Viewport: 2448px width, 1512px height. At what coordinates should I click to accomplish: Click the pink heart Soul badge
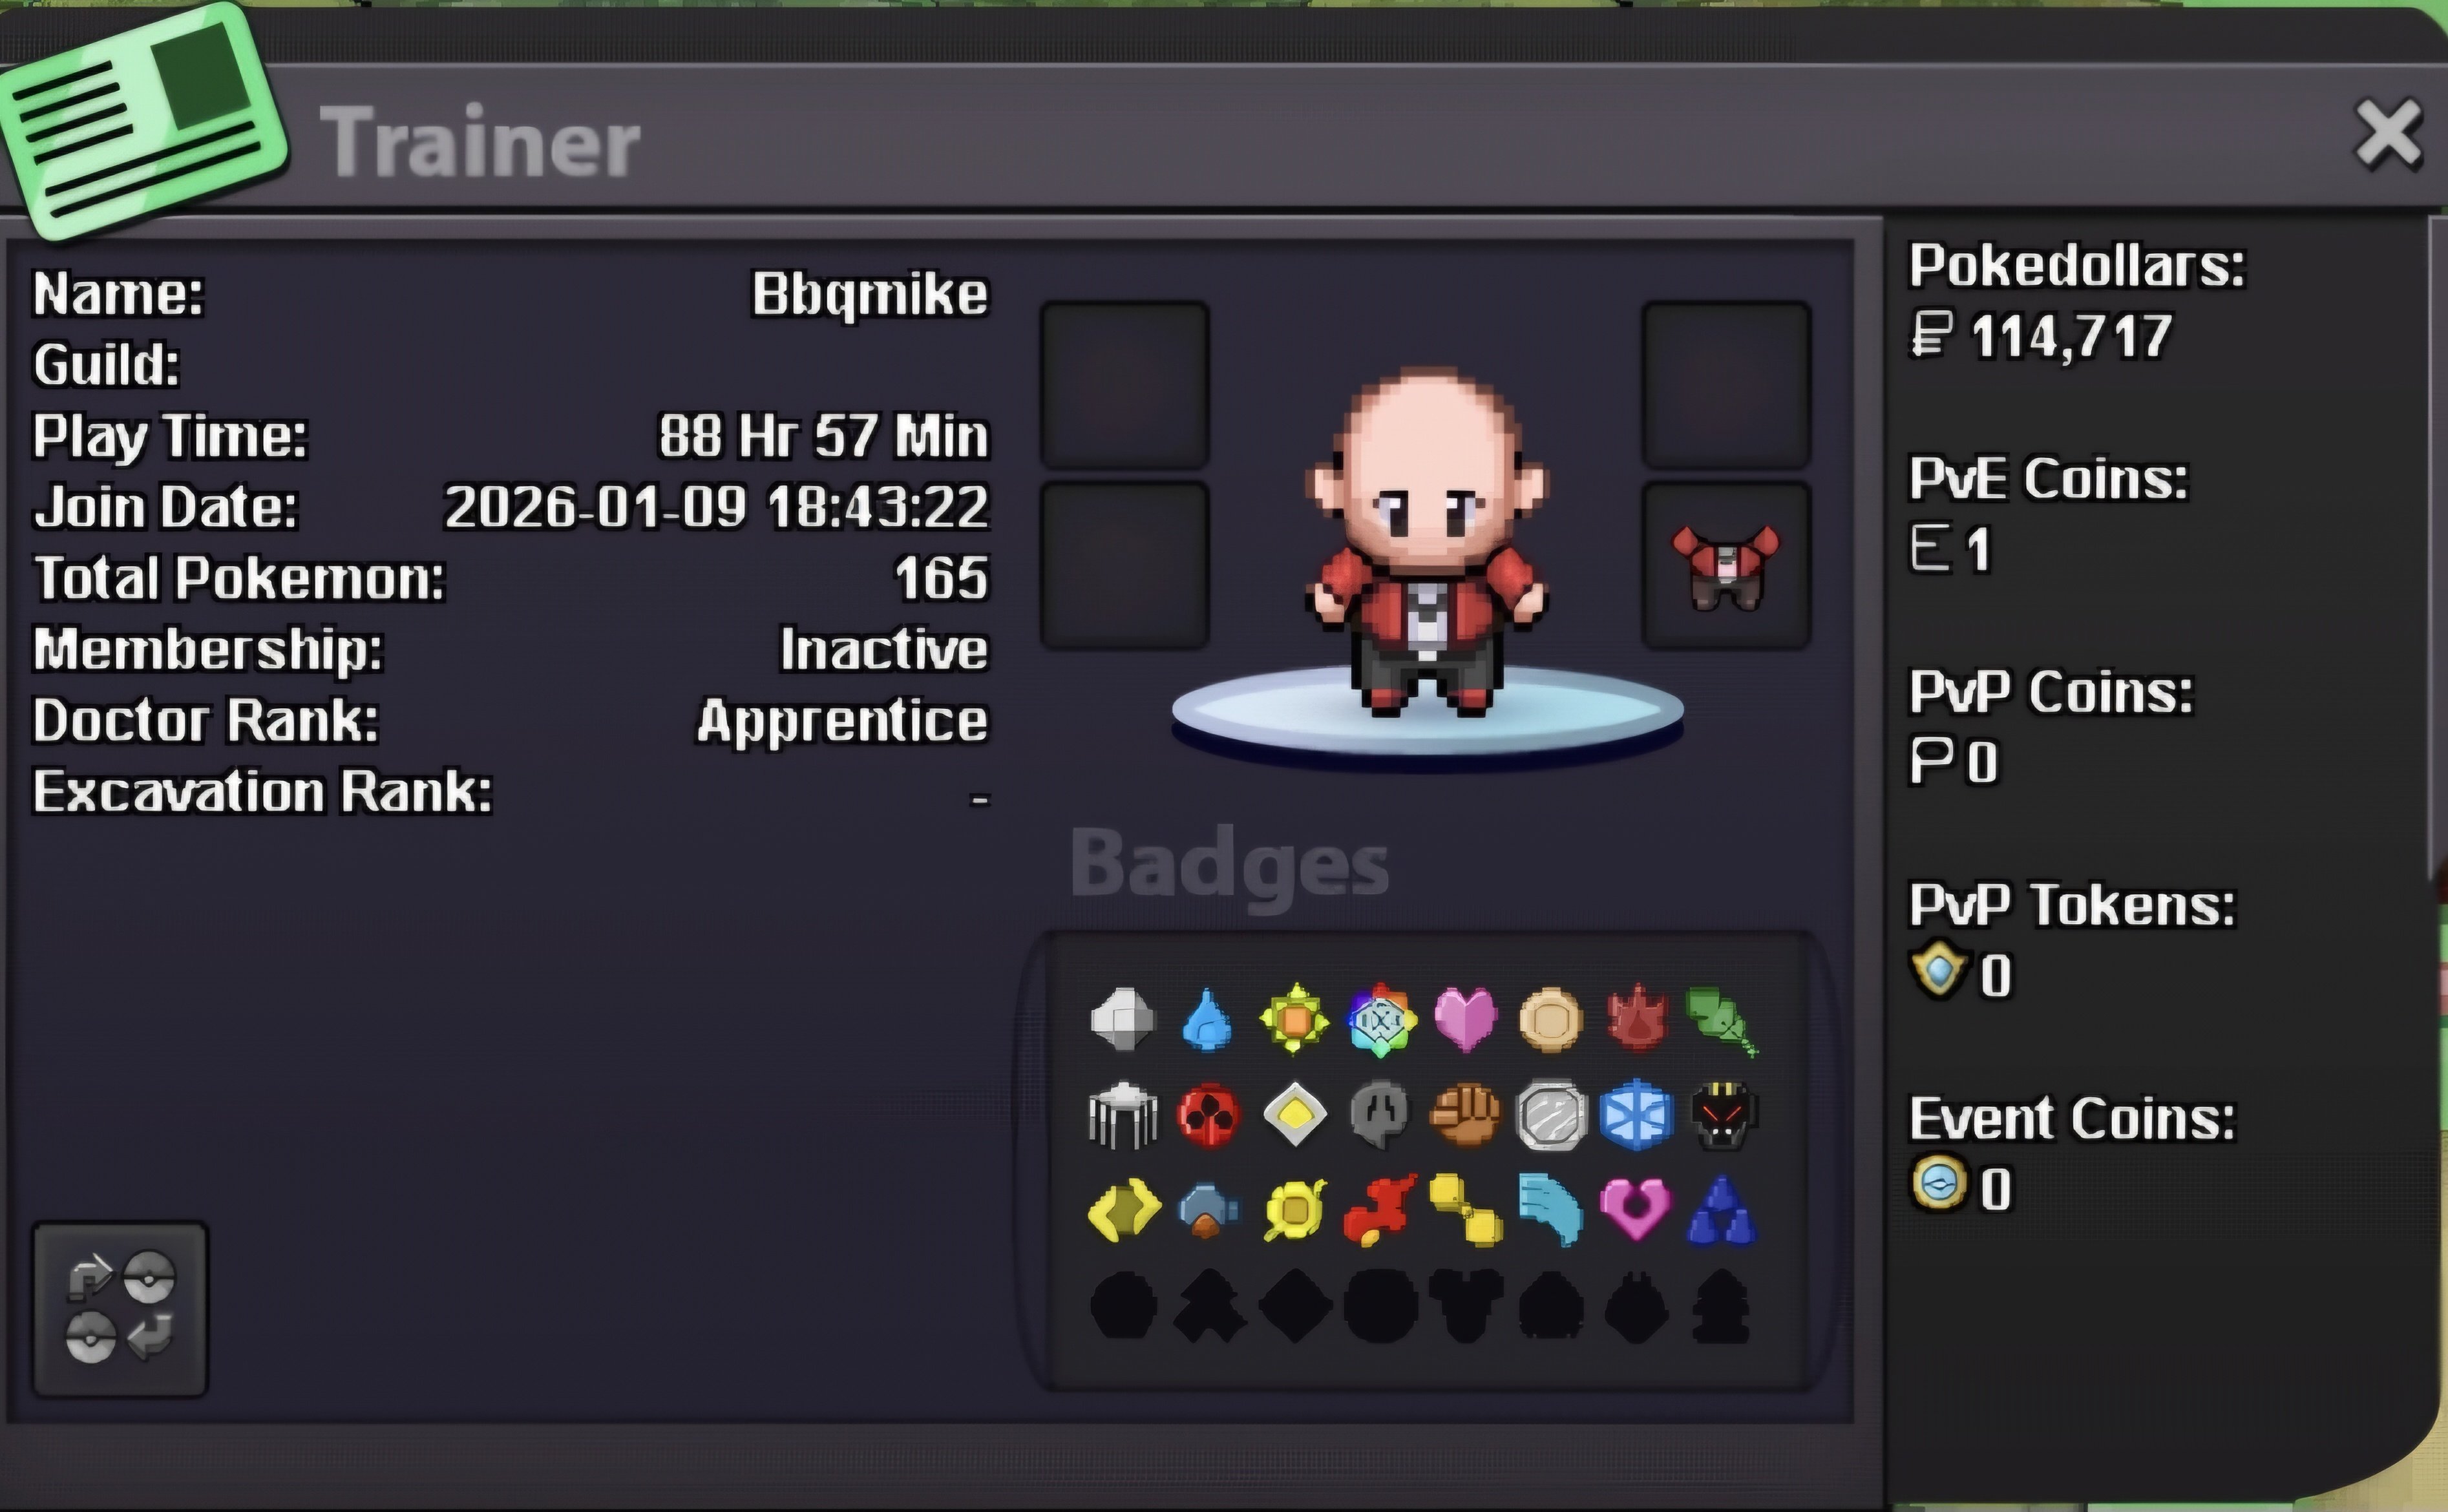coord(1465,1019)
